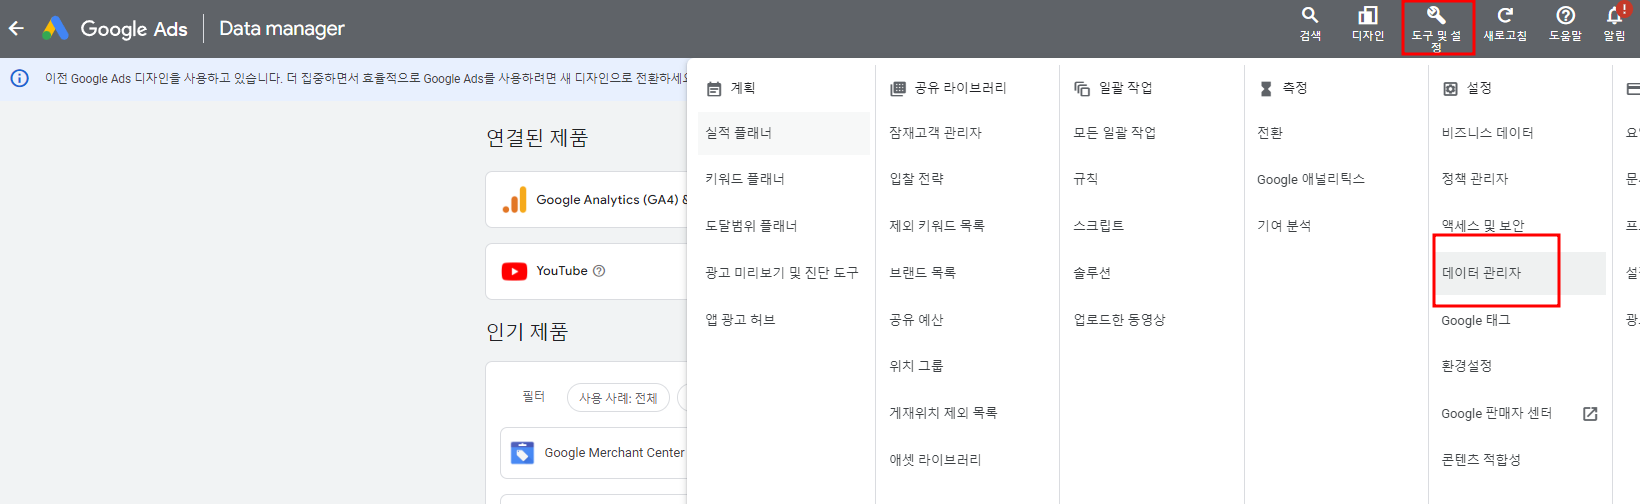Open 실적 플래너 from the menu
Image resolution: width=1640 pixels, height=504 pixels.
[x=784, y=133]
